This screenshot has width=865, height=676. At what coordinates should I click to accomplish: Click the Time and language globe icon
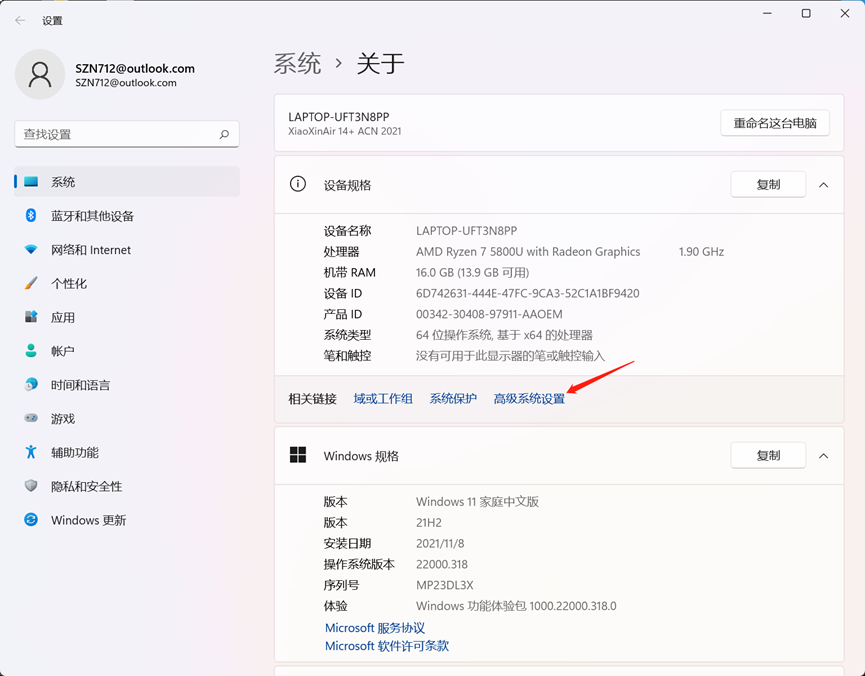pos(31,385)
